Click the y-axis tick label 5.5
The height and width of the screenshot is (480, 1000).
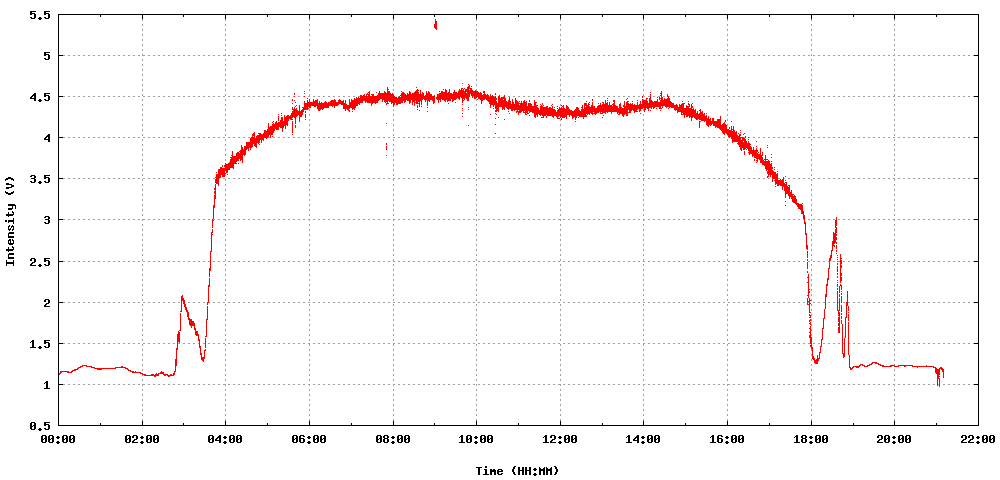point(41,15)
